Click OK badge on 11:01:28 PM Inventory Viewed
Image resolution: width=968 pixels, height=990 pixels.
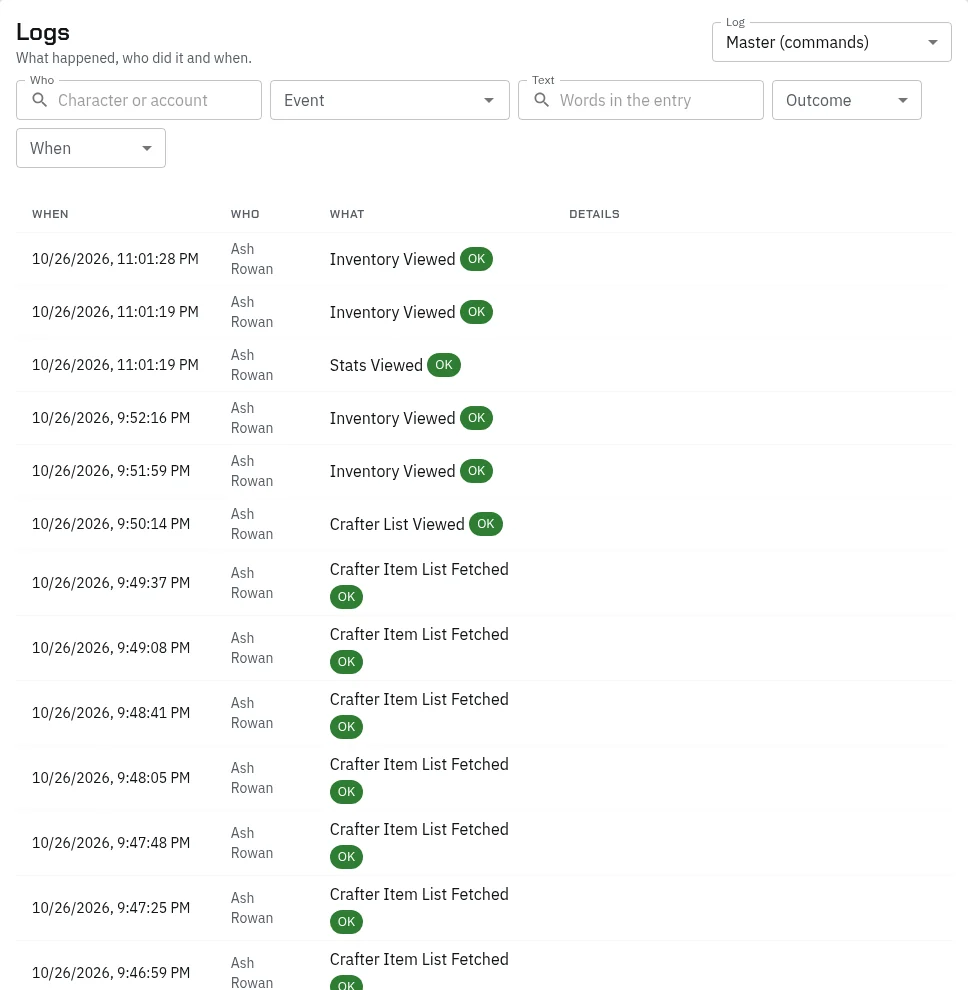[x=476, y=259]
